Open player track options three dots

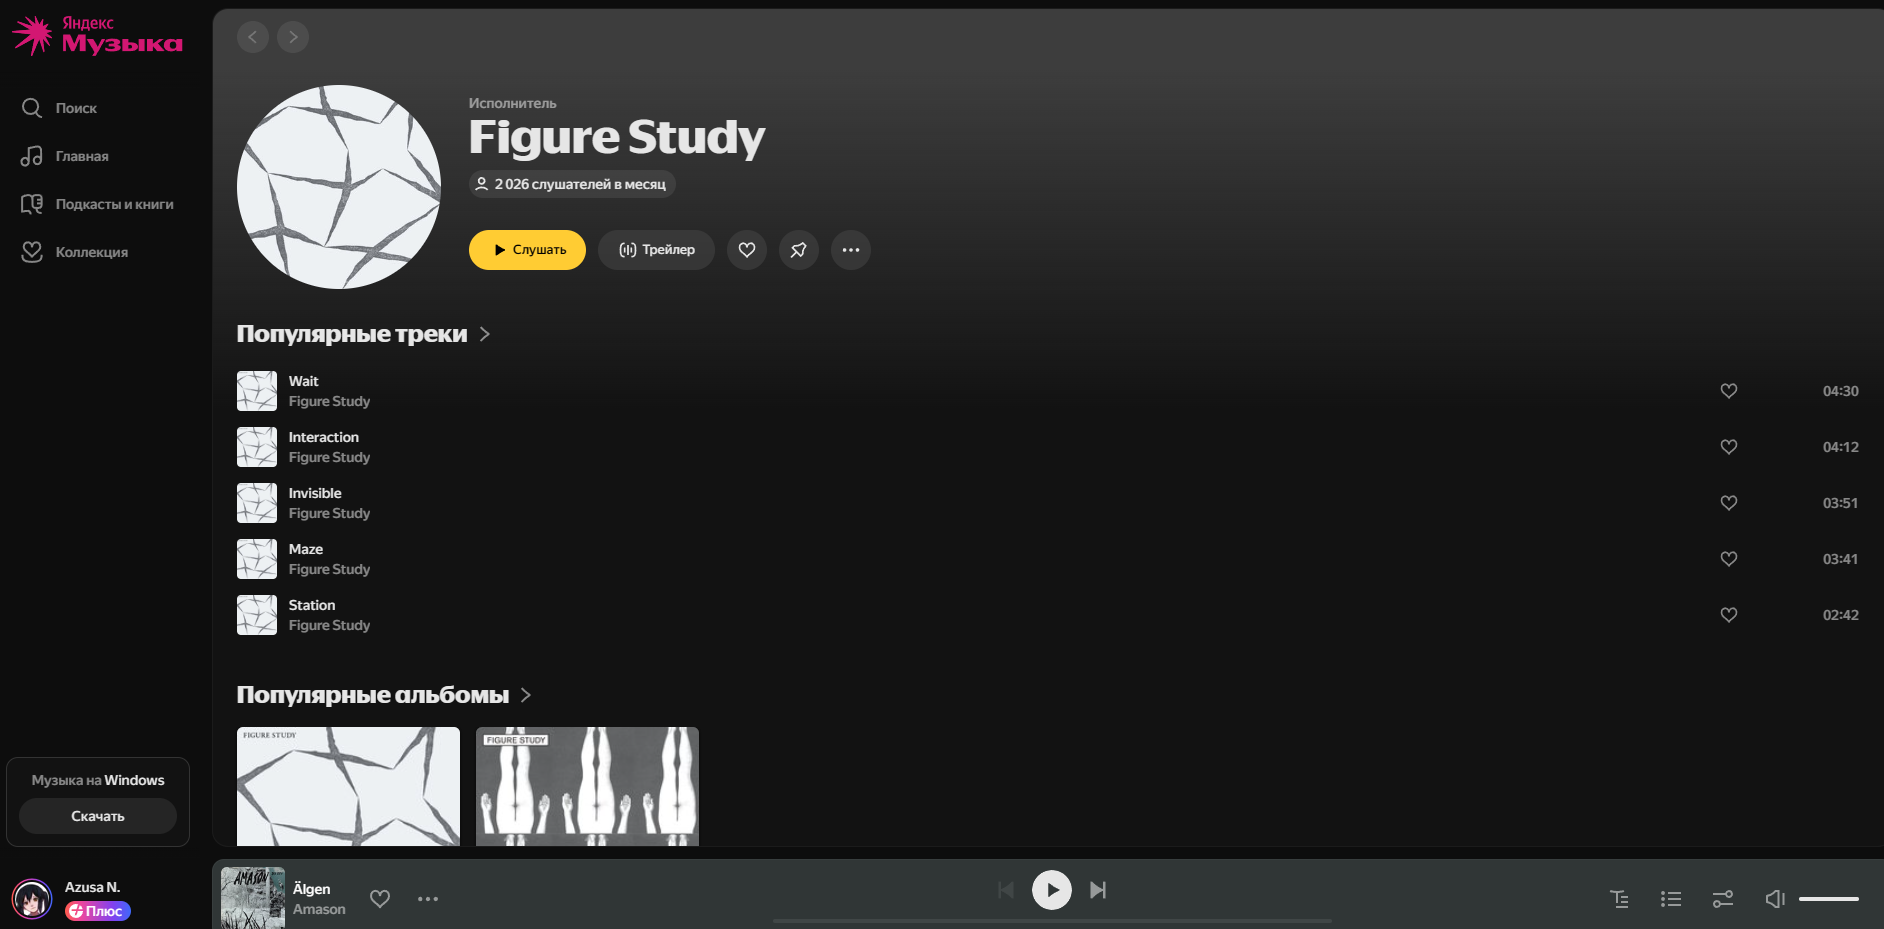tap(428, 899)
